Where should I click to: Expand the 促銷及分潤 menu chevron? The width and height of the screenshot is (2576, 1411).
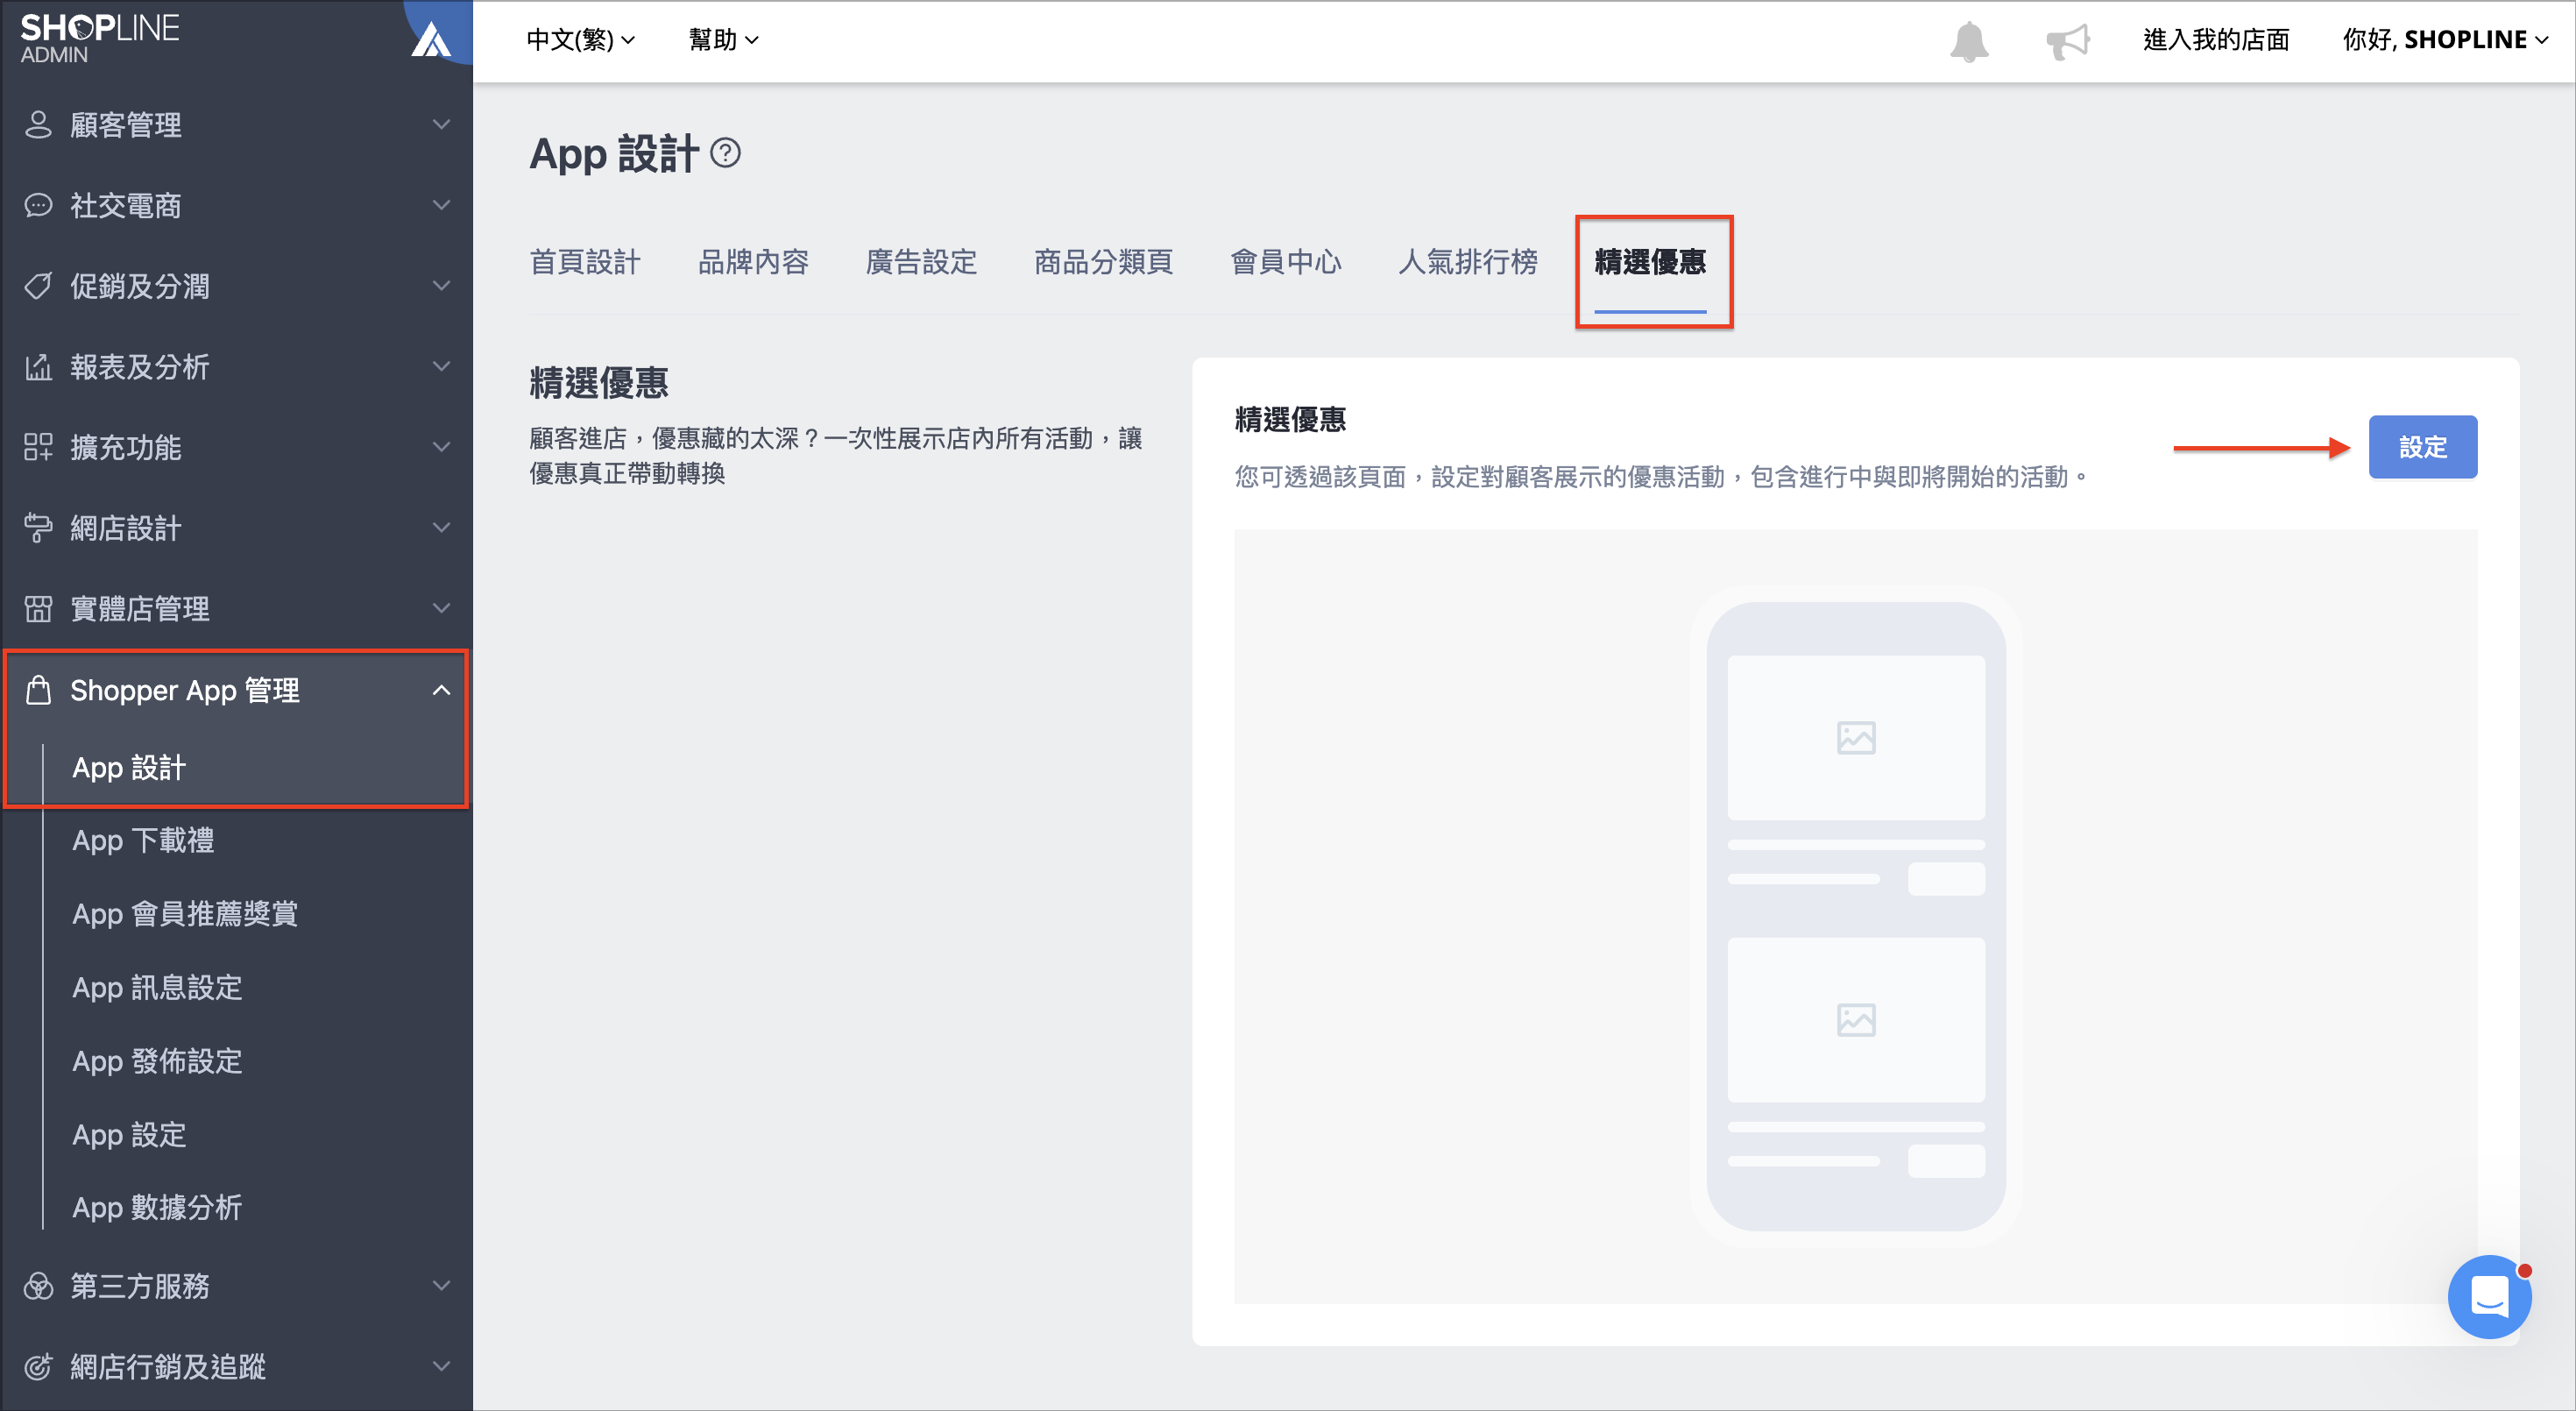[x=441, y=286]
